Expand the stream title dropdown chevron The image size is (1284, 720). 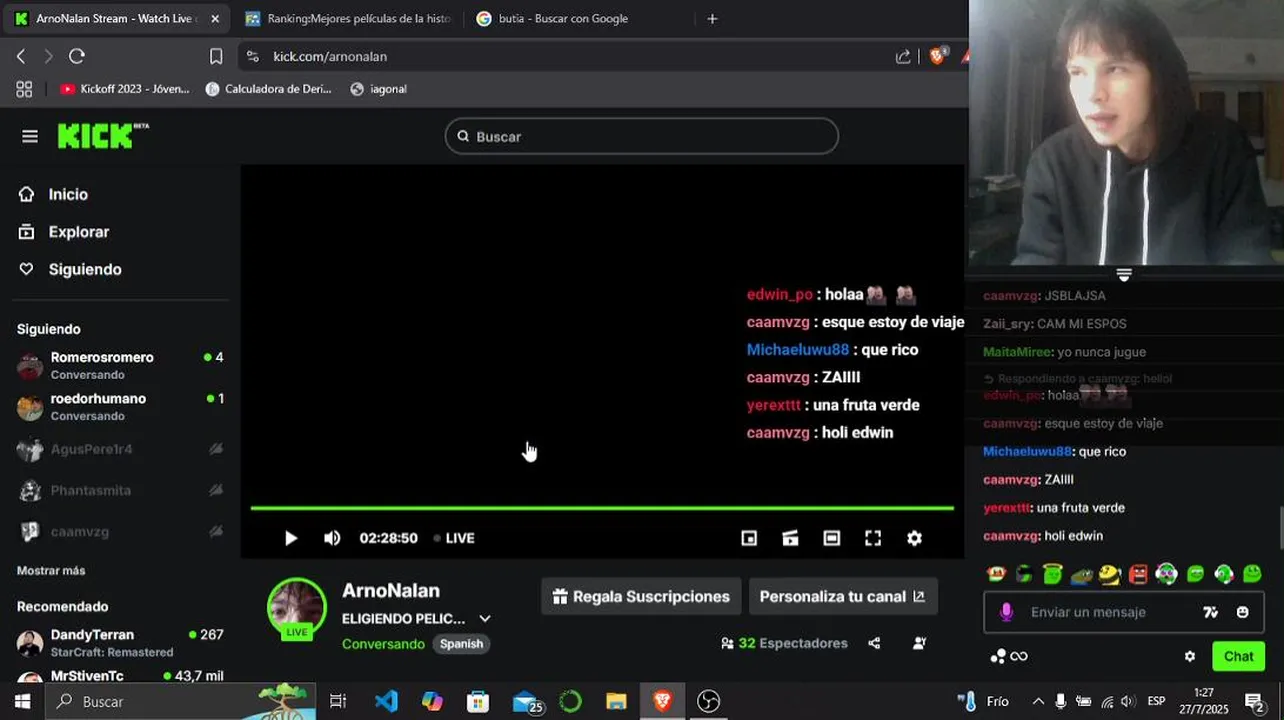coord(485,619)
